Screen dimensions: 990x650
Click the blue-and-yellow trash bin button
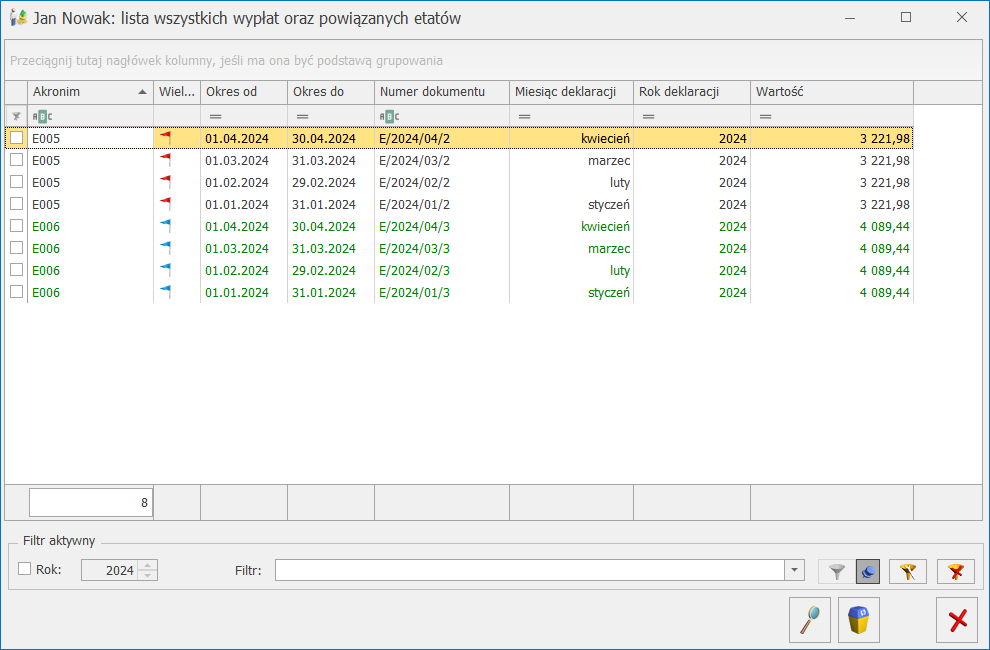[x=859, y=620]
